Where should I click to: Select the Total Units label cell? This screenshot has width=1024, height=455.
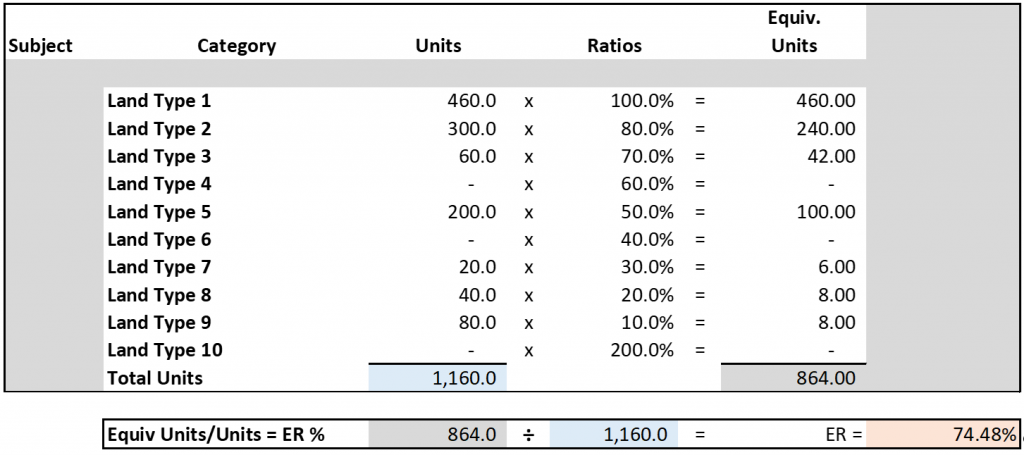pyautogui.click(x=155, y=378)
